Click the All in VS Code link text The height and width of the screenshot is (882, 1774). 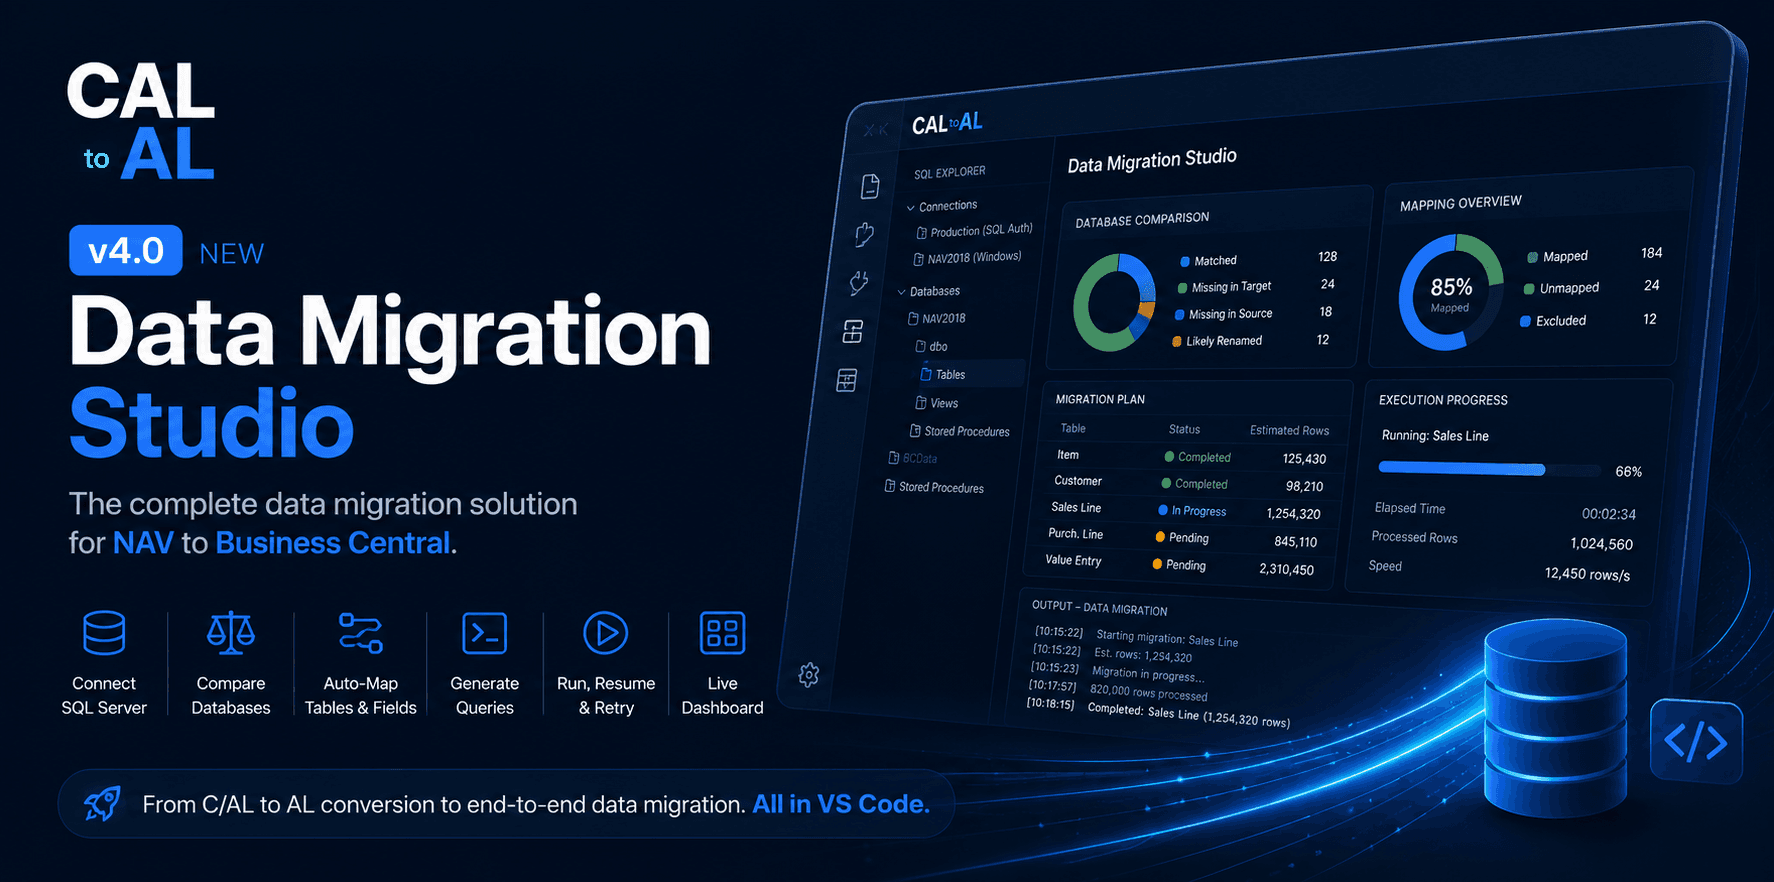tap(841, 804)
